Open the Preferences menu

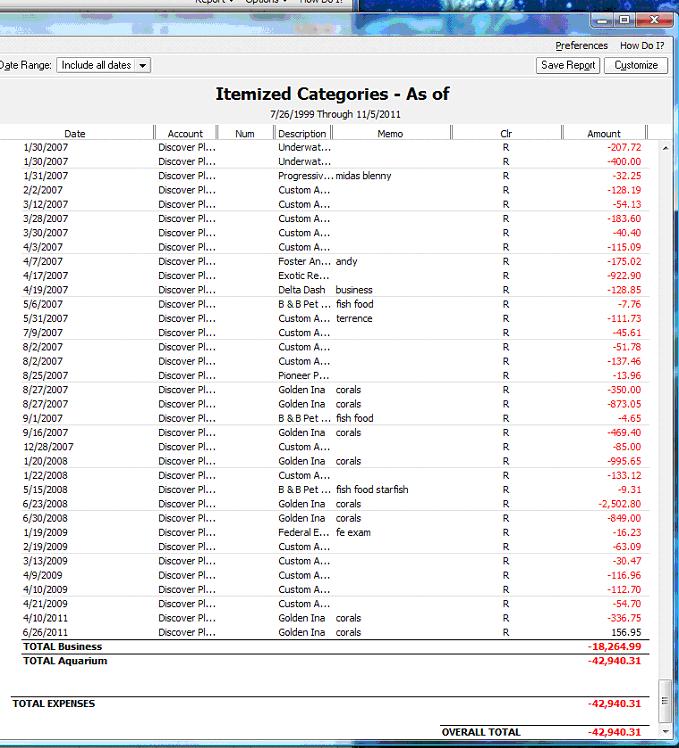(581, 46)
